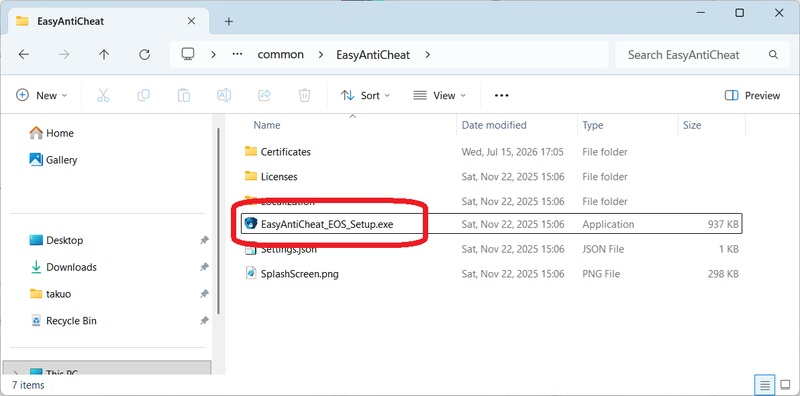Screen dimensions: 800x396
Task: Click pin icon next to takuo
Action: pos(204,294)
